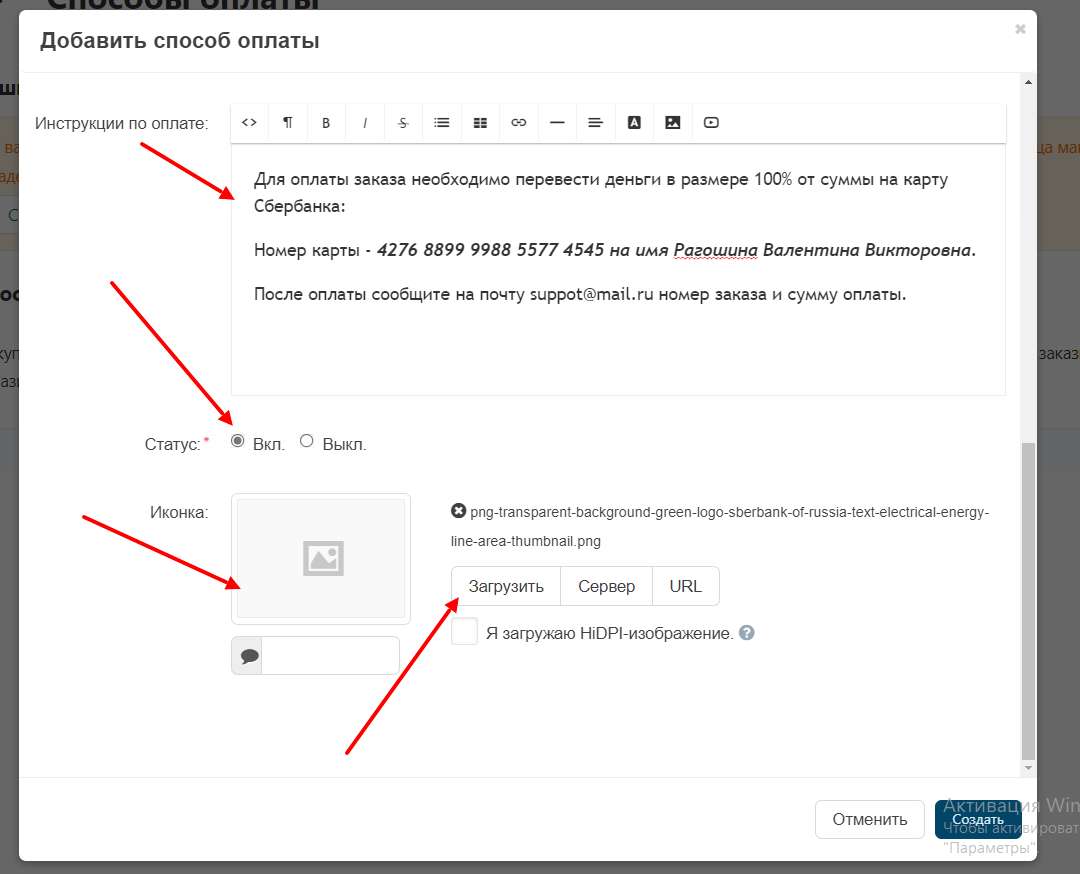1080x874 pixels.
Task: Insert a hyperlink in the editor
Action: [x=519, y=123]
